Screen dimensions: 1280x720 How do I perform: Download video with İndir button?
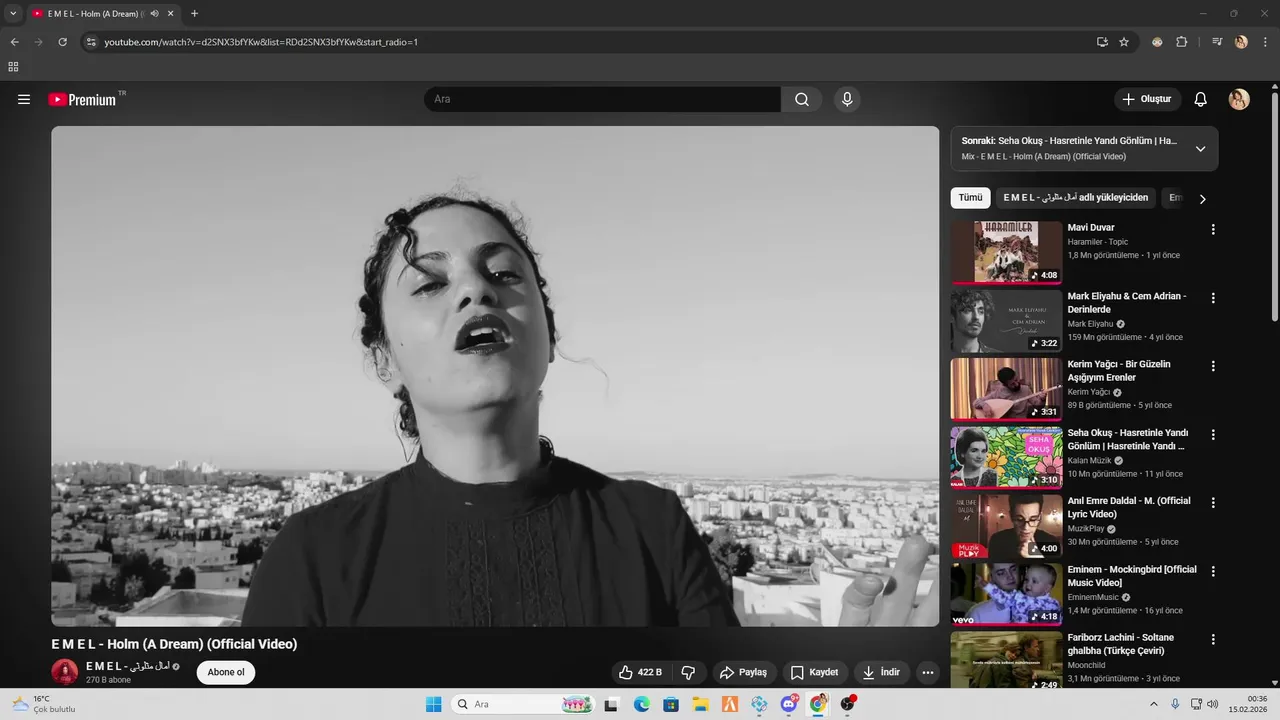(881, 673)
